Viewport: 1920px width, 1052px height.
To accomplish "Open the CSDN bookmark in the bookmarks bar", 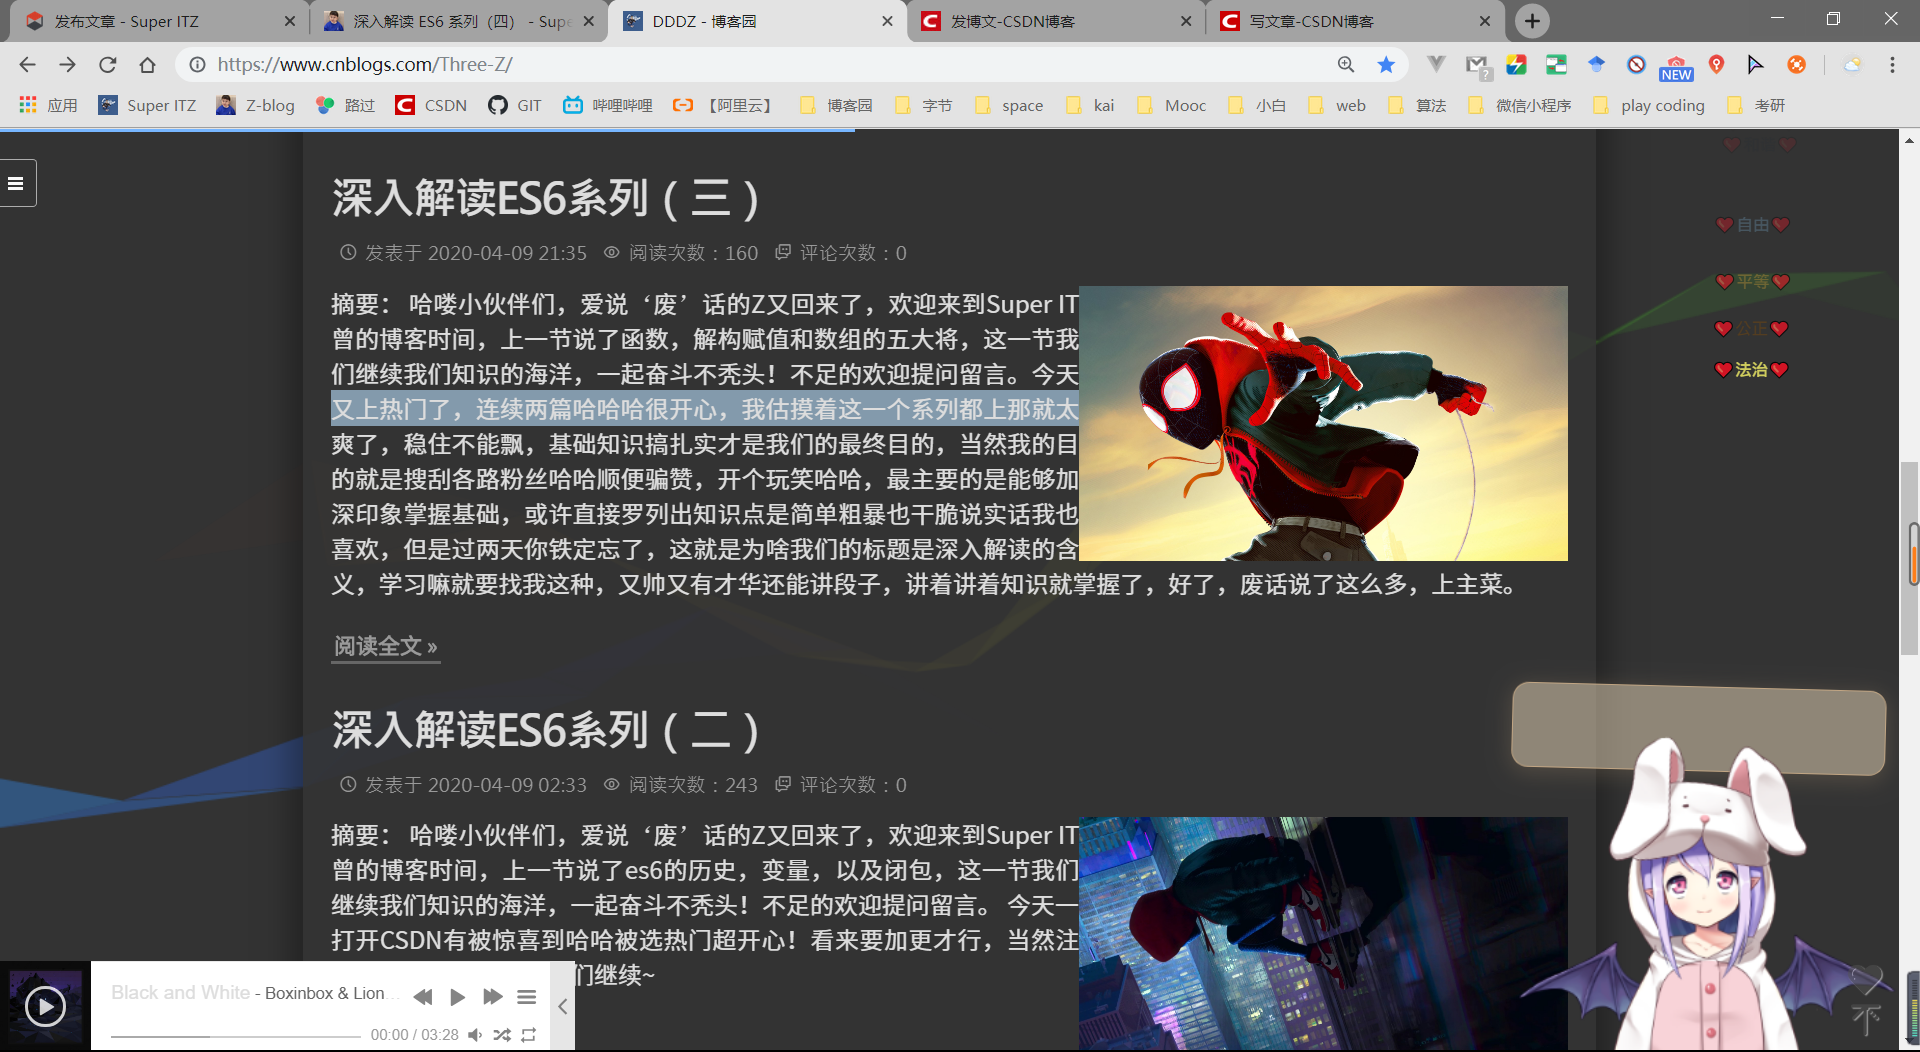I will pos(430,105).
